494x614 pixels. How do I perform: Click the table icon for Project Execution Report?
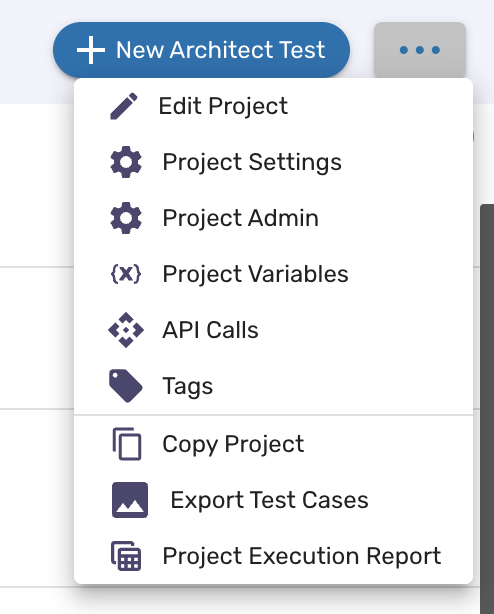(126, 556)
